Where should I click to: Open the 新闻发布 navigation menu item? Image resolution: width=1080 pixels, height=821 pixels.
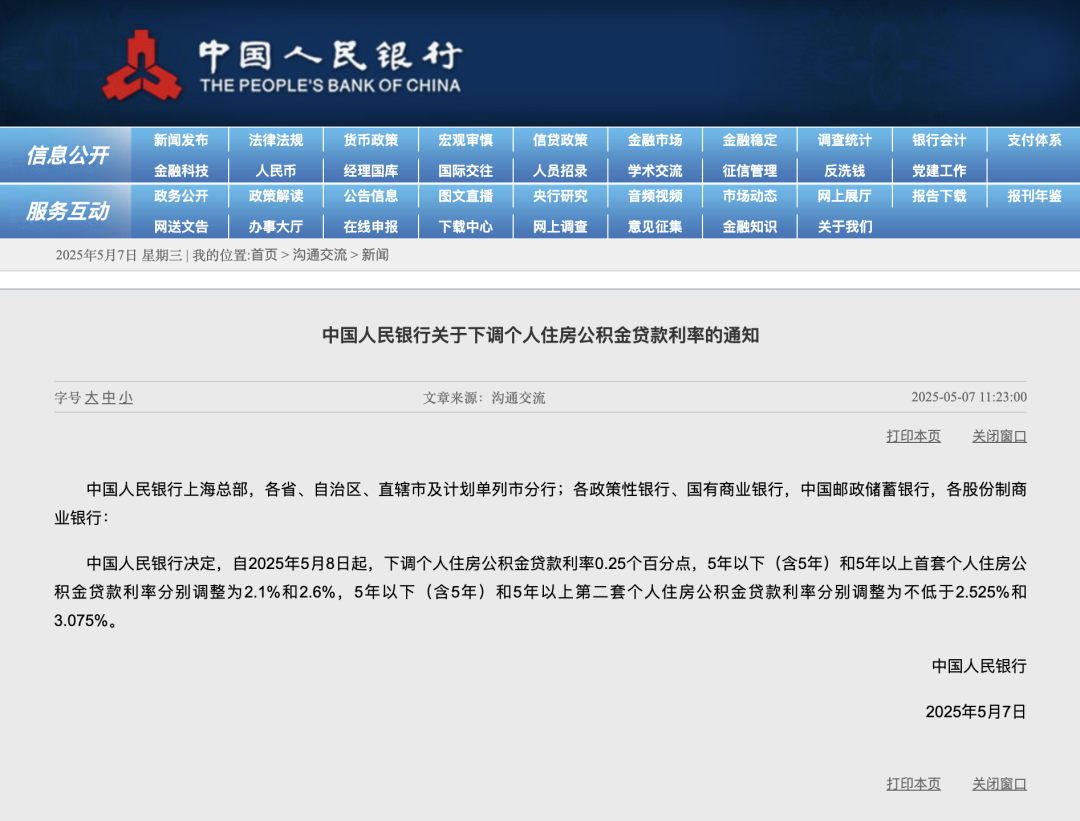coord(183,140)
